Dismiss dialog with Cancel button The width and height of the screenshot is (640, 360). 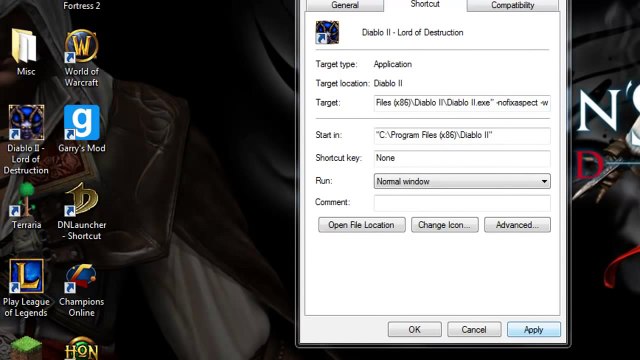point(474,329)
